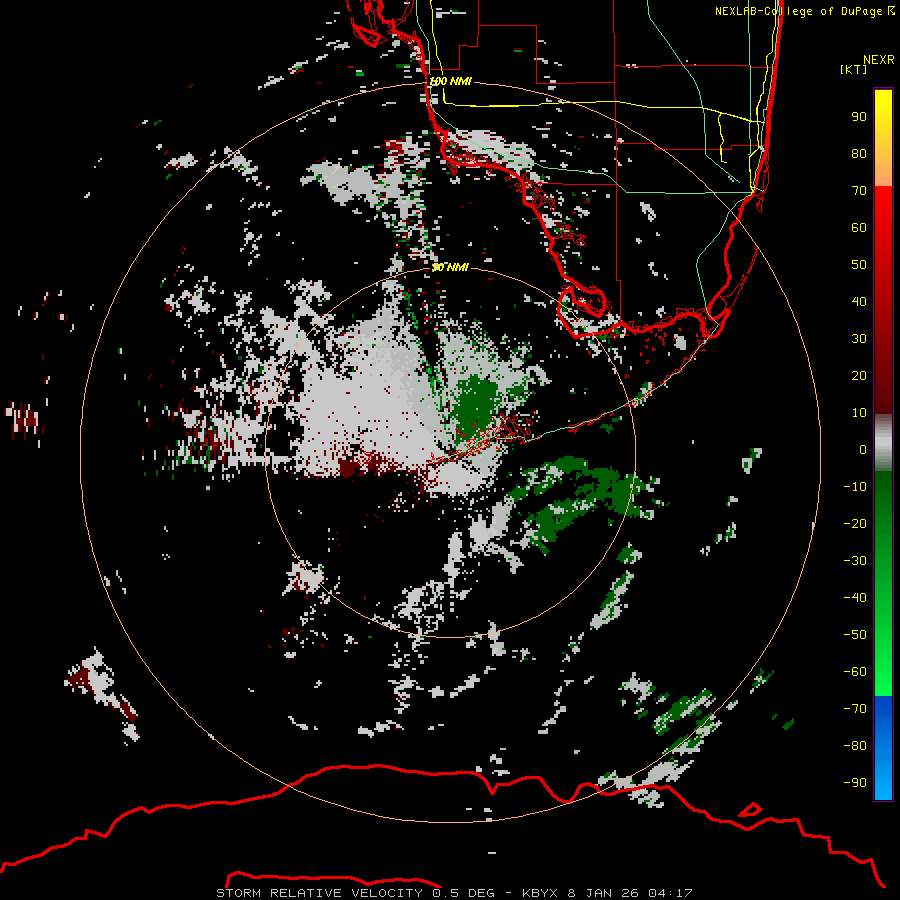900x900 pixels.
Task: Click the gray zero-velocity segment of the color bar
Action: pyautogui.click(x=883, y=442)
